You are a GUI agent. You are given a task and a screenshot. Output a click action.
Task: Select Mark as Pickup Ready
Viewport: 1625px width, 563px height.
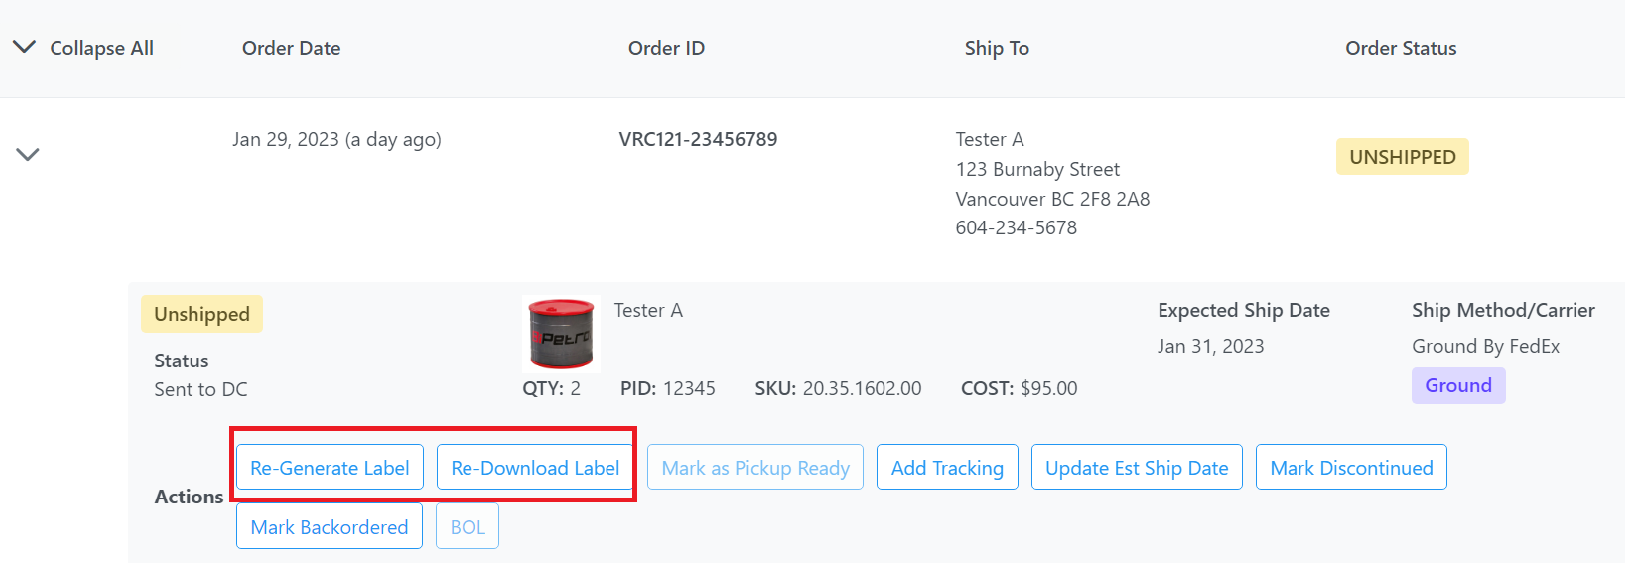pos(755,468)
